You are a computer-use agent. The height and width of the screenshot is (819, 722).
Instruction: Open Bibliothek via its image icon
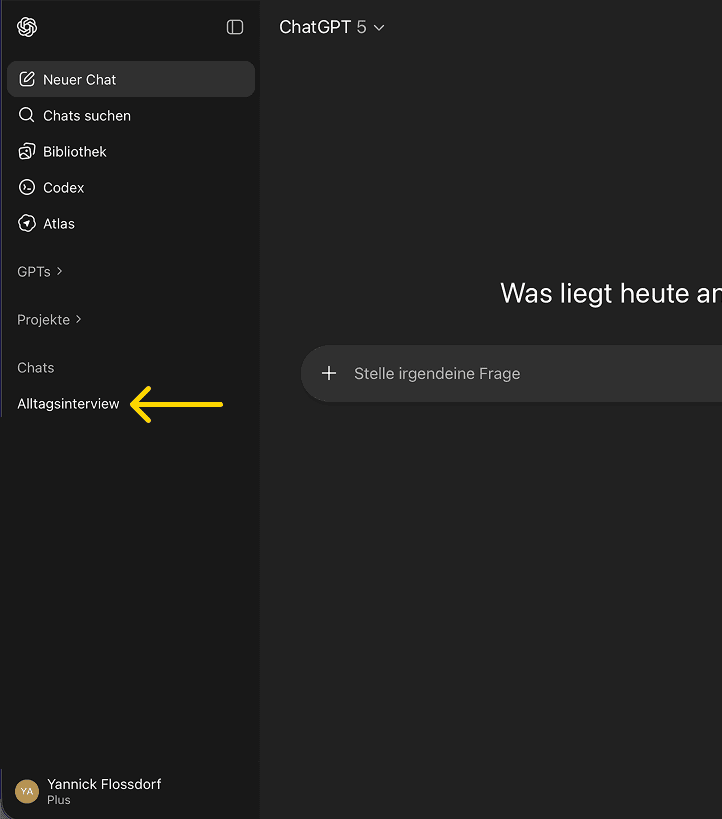pos(27,151)
